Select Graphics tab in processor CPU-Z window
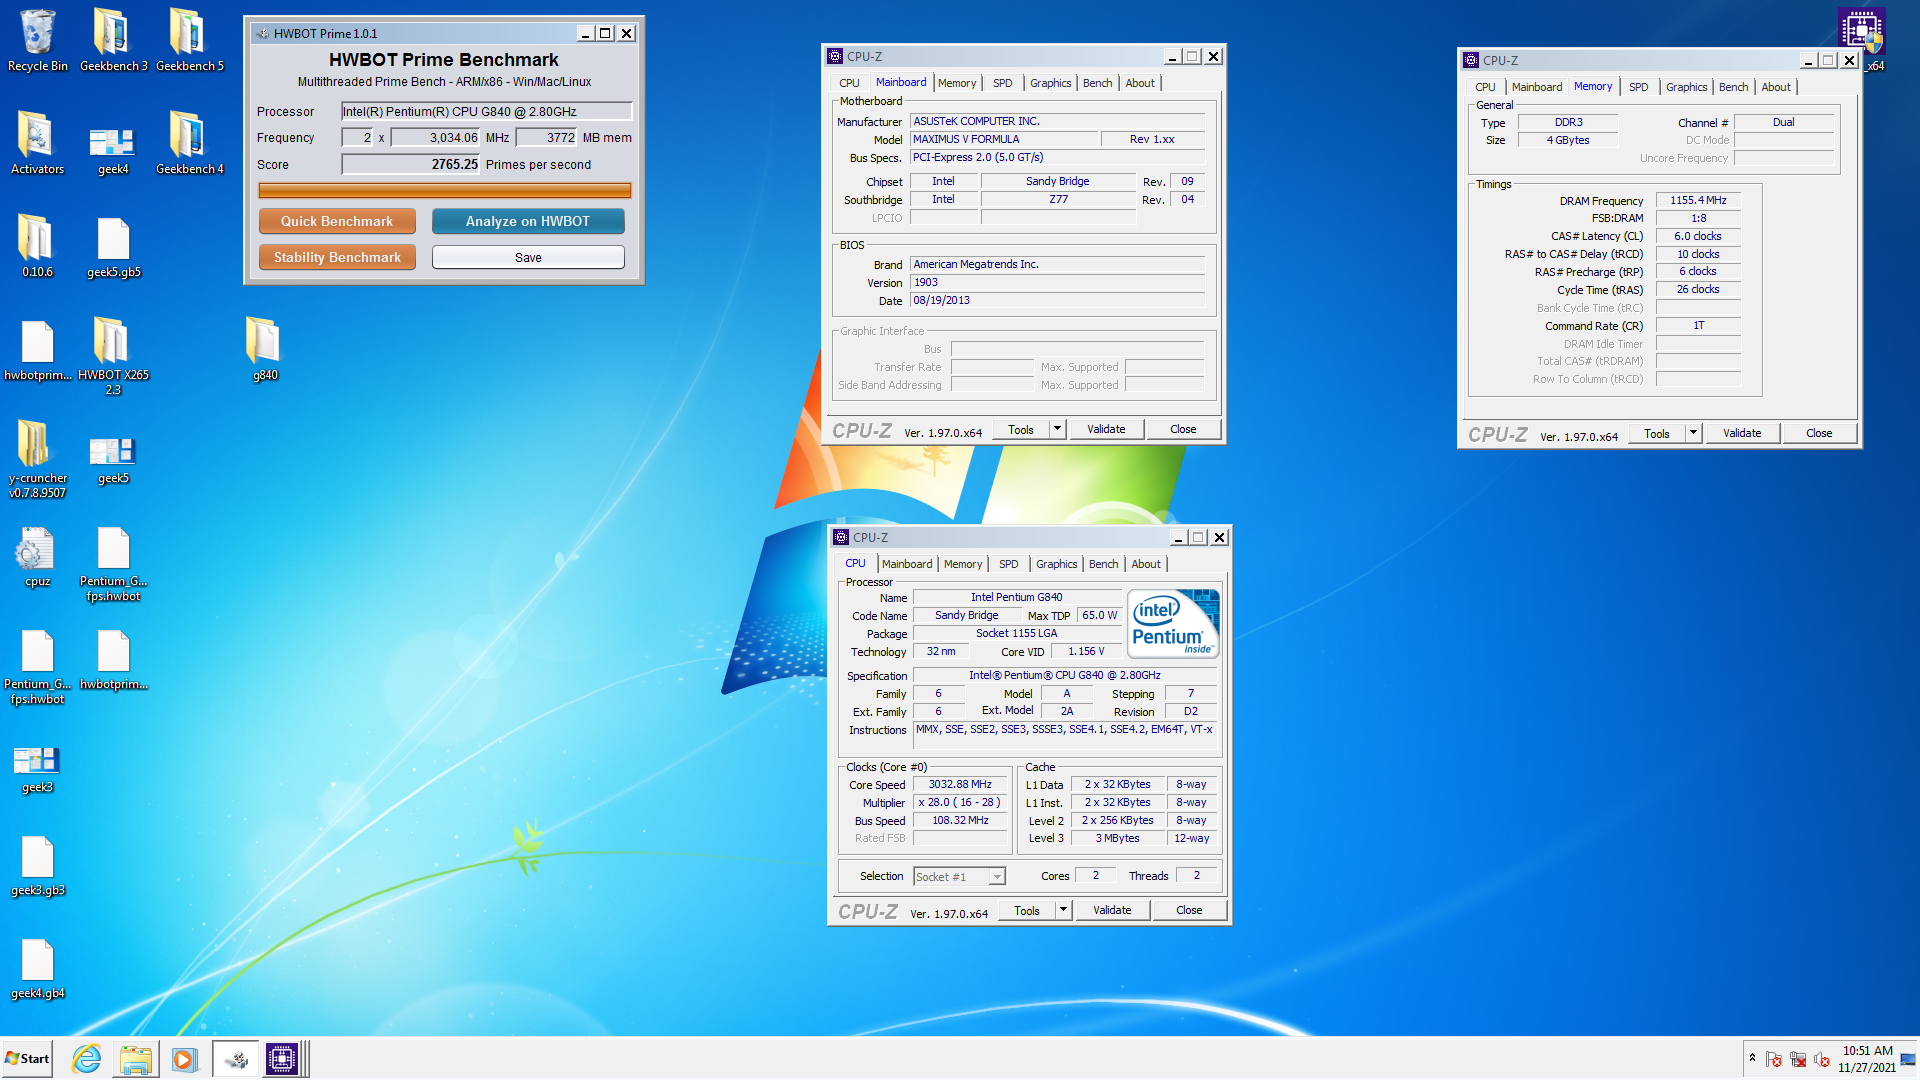 1056,564
